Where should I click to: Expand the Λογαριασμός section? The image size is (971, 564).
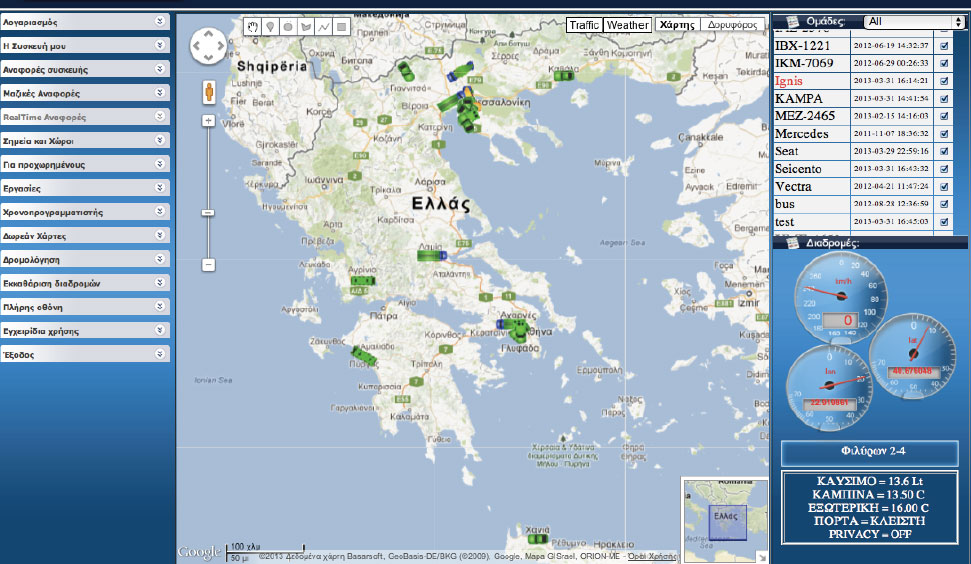(x=84, y=20)
